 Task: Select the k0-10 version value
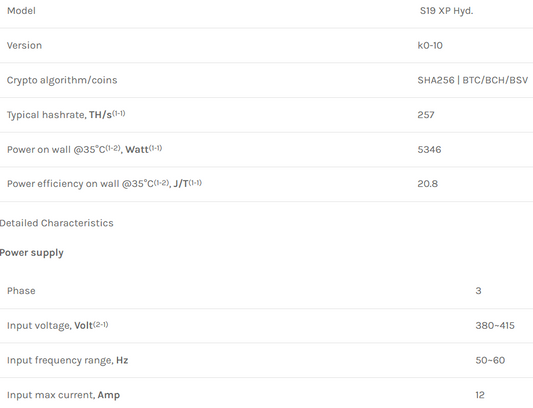[430, 46]
